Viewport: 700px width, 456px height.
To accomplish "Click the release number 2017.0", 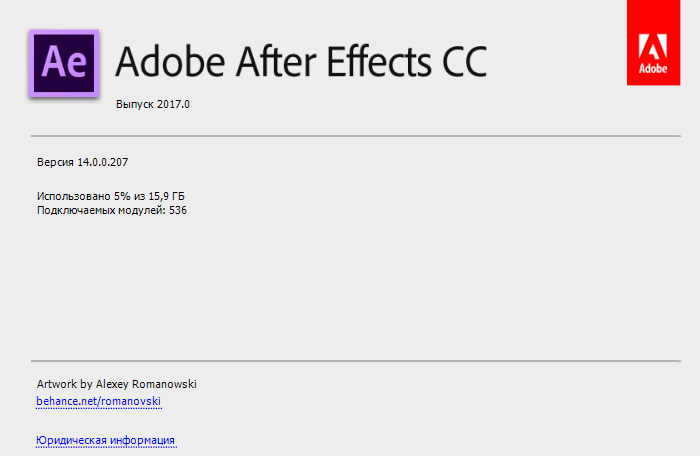I will (x=174, y=104).
